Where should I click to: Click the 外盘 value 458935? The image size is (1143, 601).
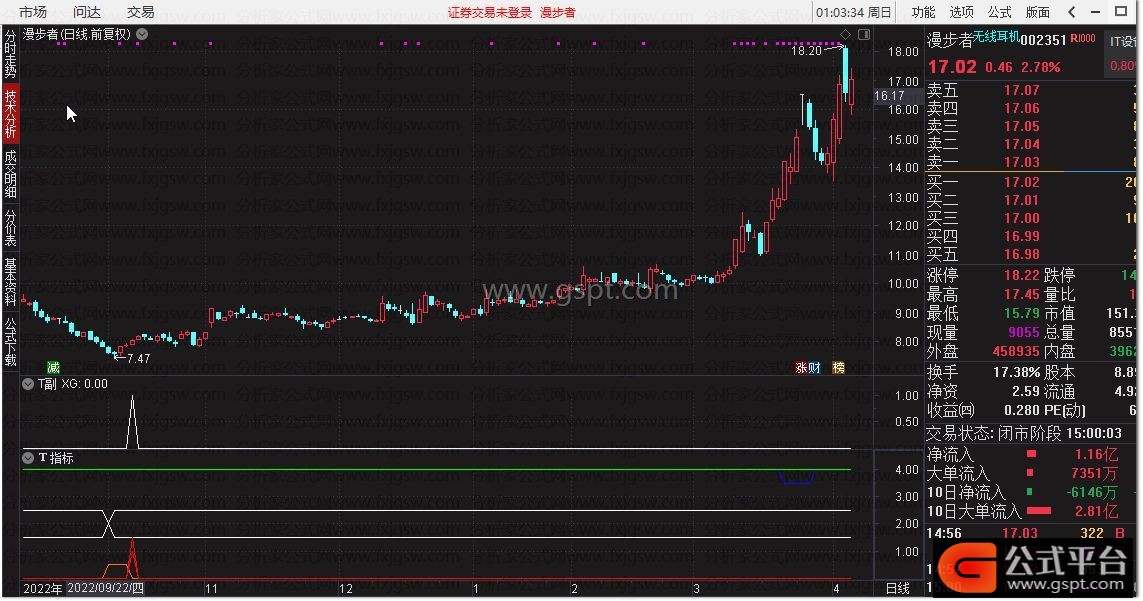pyautogui.click(x=1016, y=352)
